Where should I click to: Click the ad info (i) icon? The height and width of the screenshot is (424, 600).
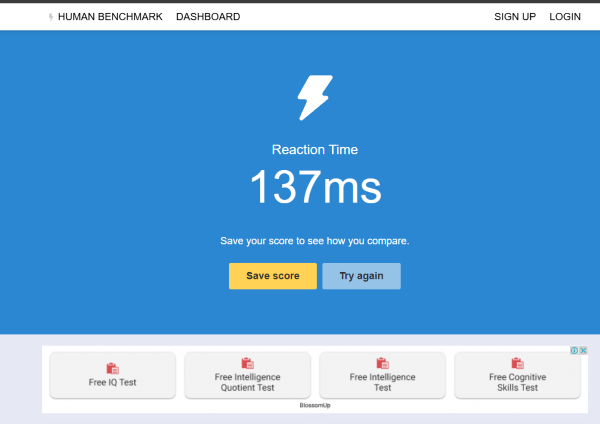coord(574,350)
